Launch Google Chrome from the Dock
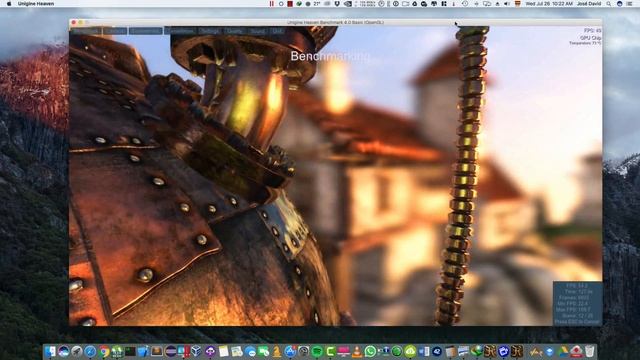 [104, 351]
